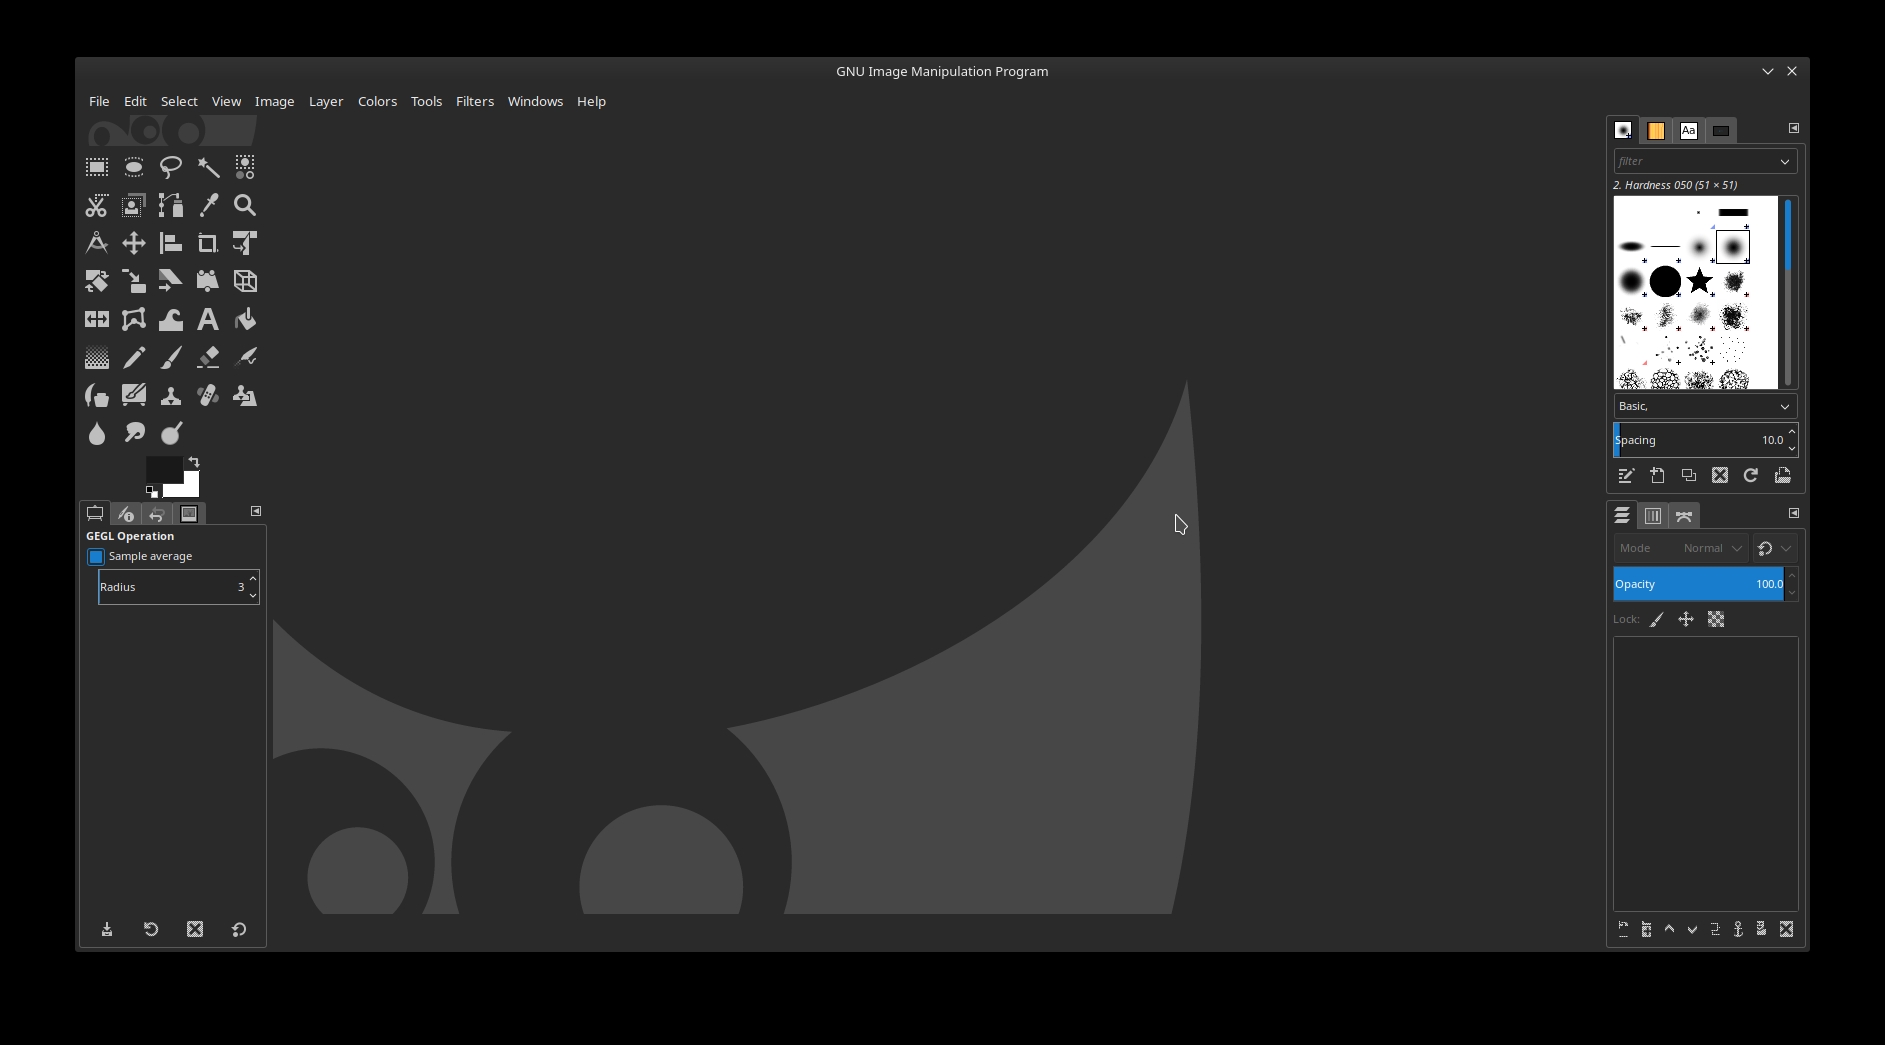Select the Perspective tool

(208, 281)
